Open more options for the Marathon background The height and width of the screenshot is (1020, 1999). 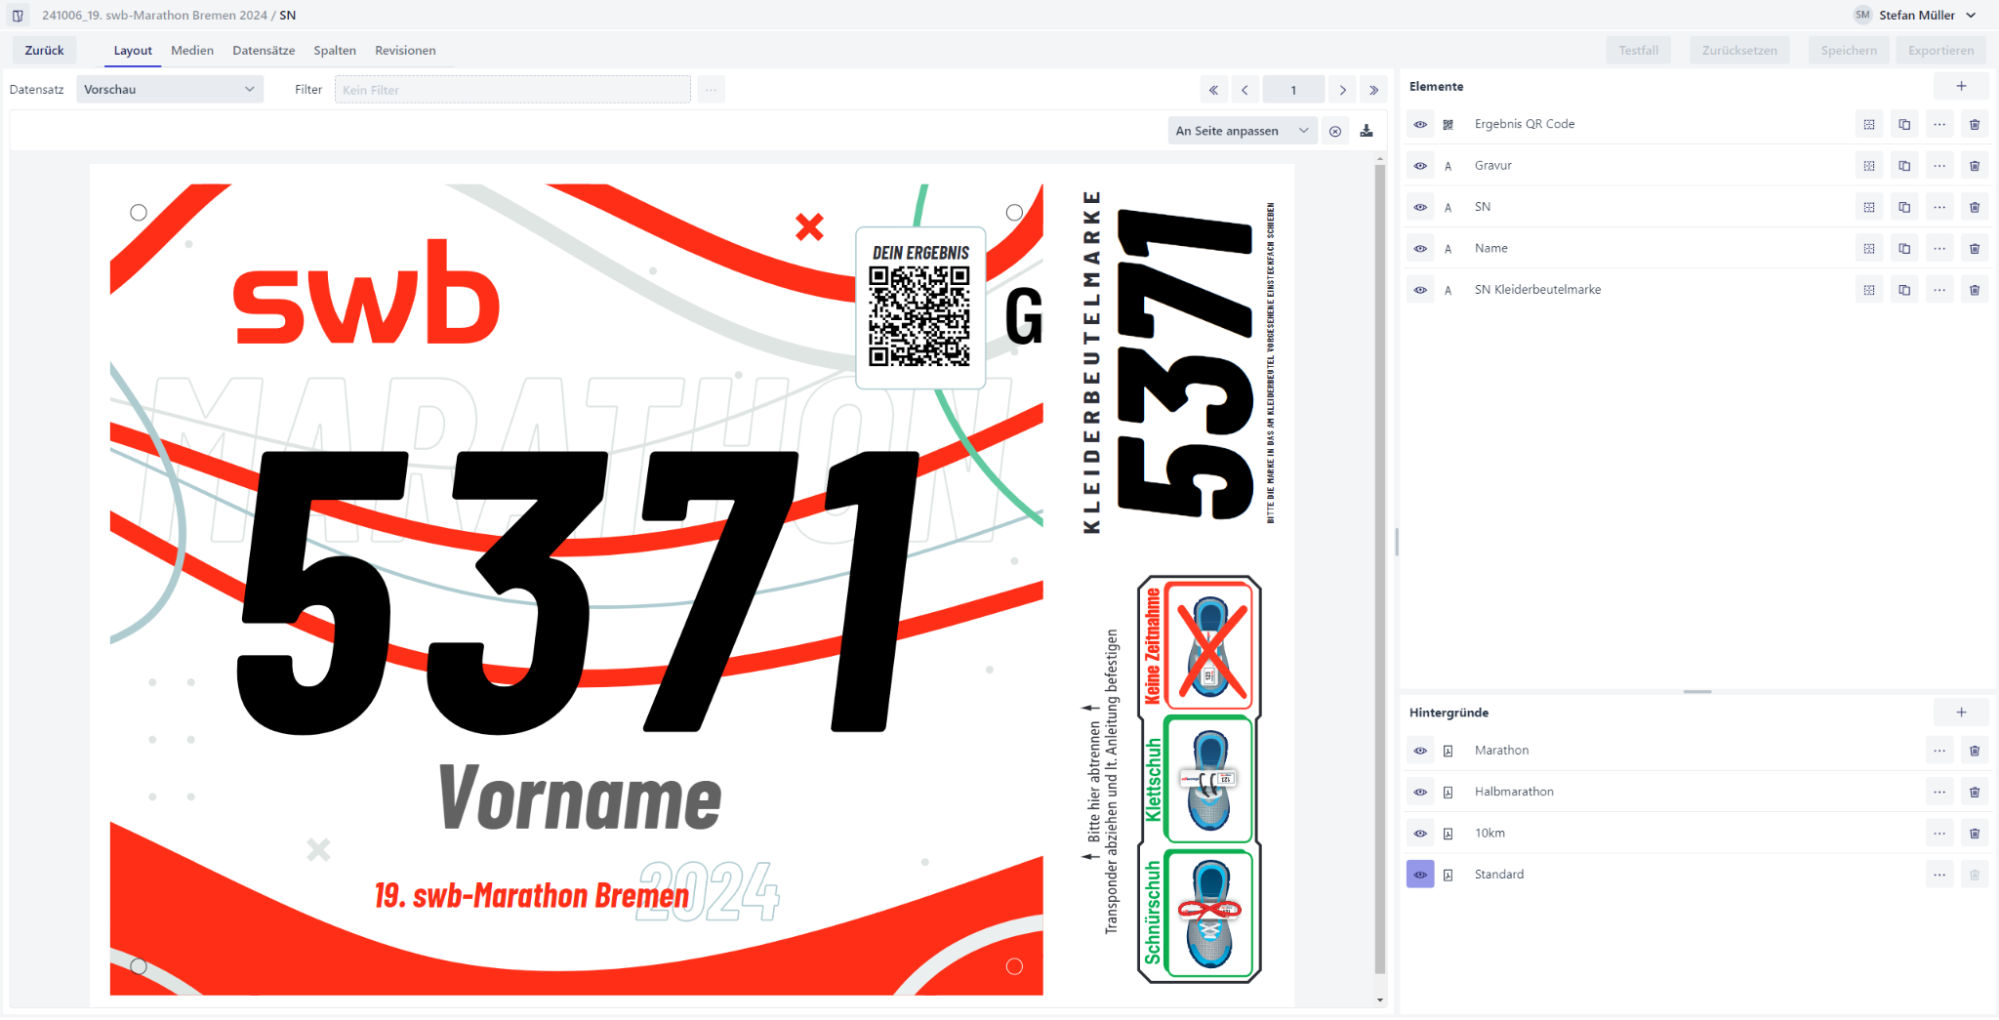pos(1939,751)
